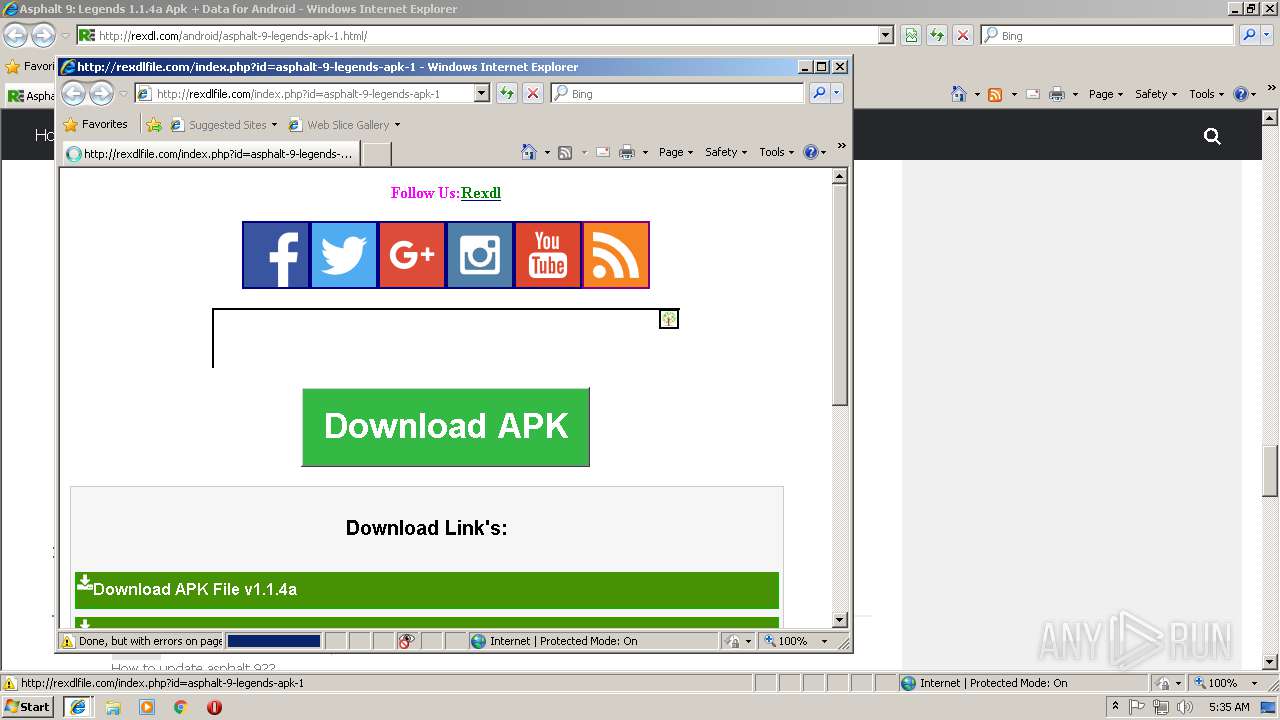Image resolution: width=1280 pixels, height=720 pixels.
Task: Click popup address bar URL field
Action: pos(314,93)
